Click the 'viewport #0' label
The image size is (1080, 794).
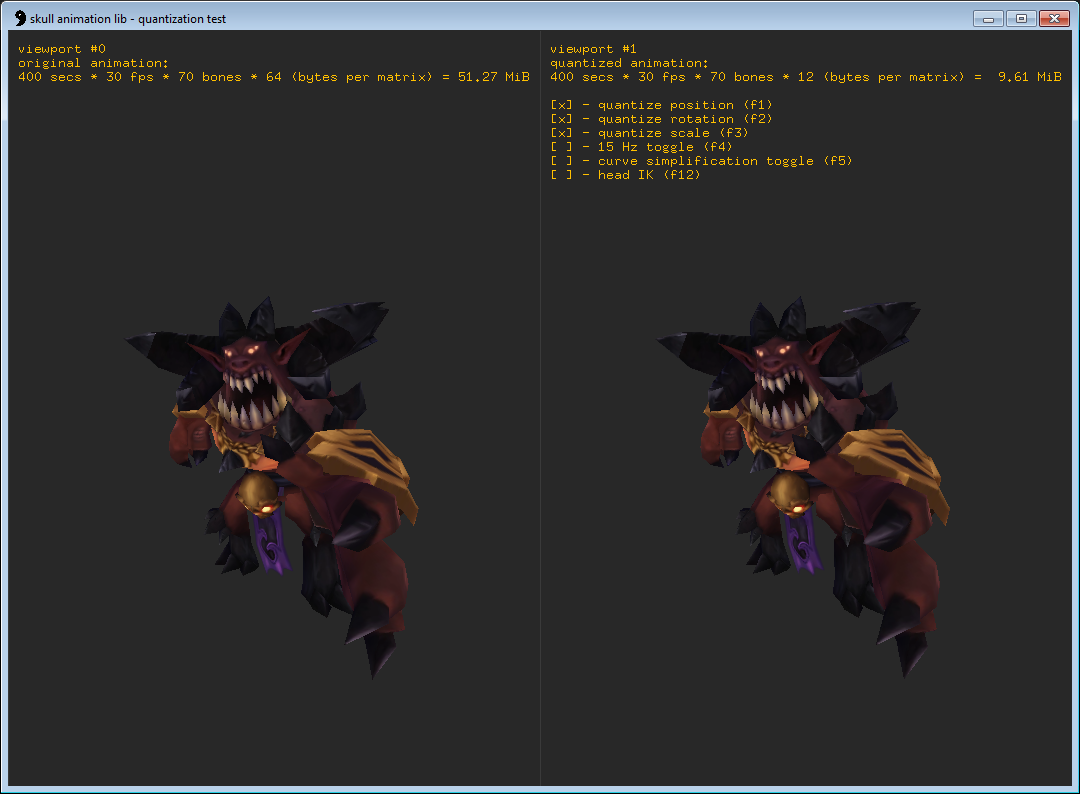pyautogui.click(x=62, y=49)
